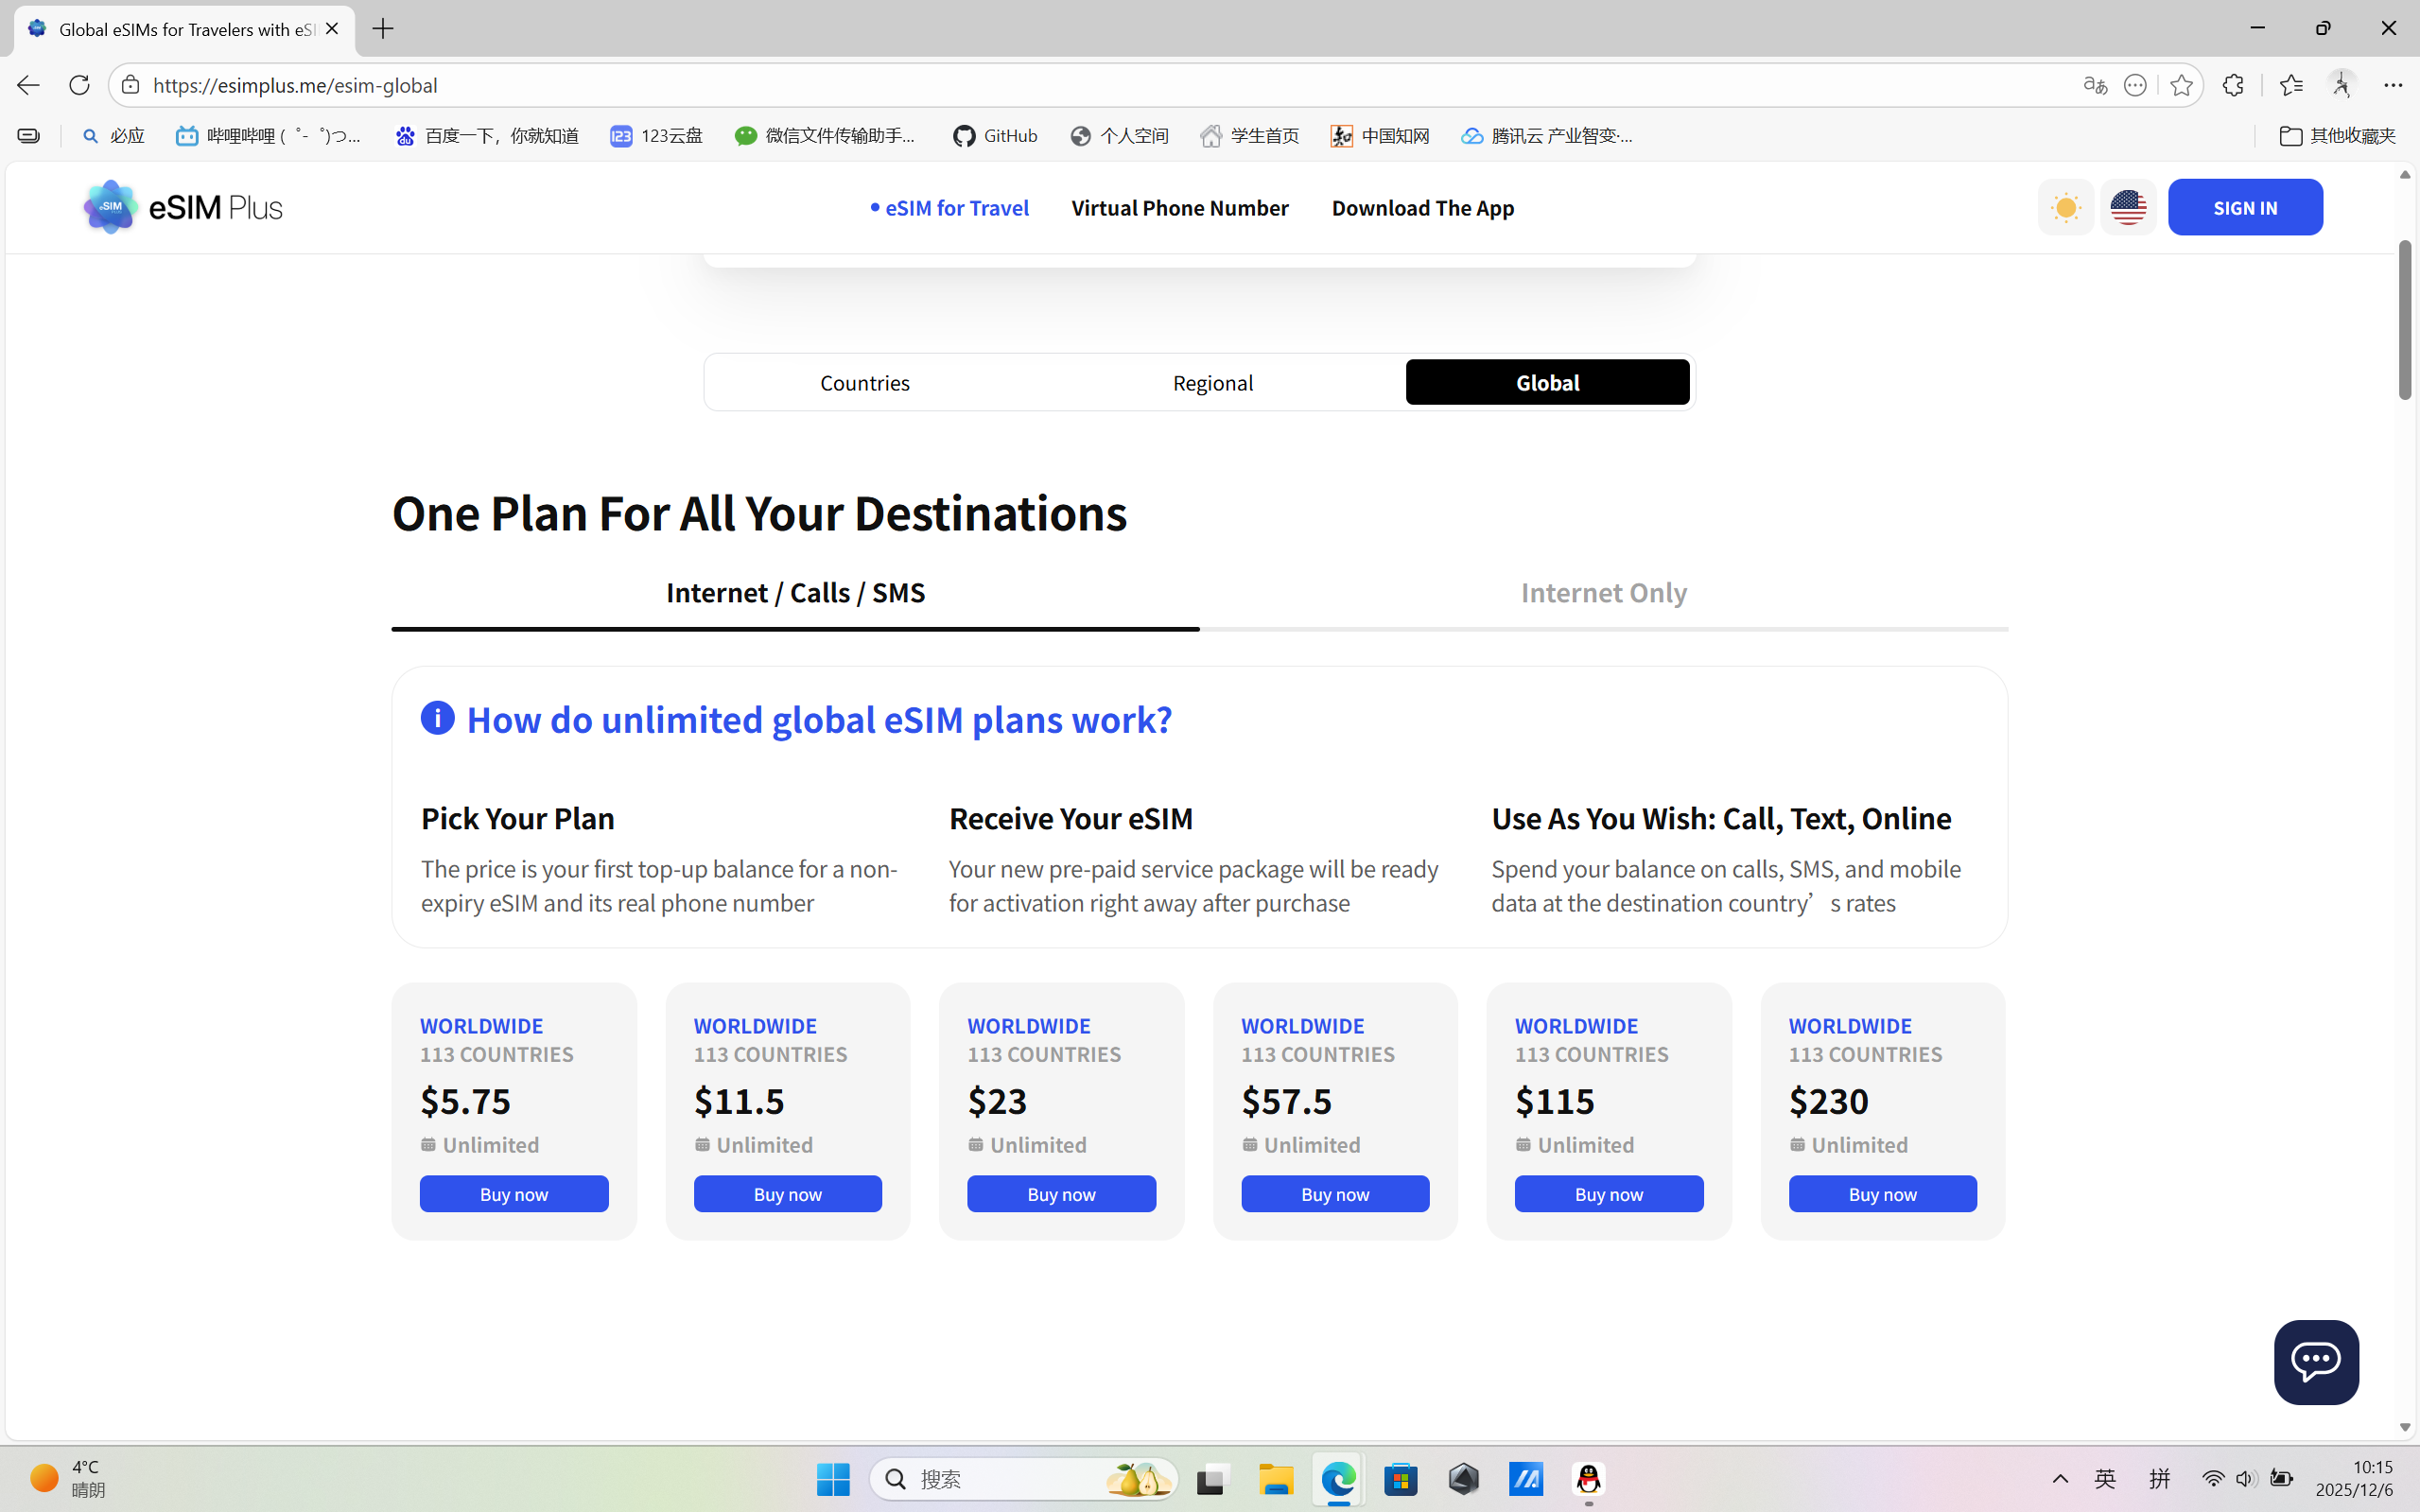Select the Regional plan toggle
This screenshot has width=2420, height=1512.
coord(1212,383)
